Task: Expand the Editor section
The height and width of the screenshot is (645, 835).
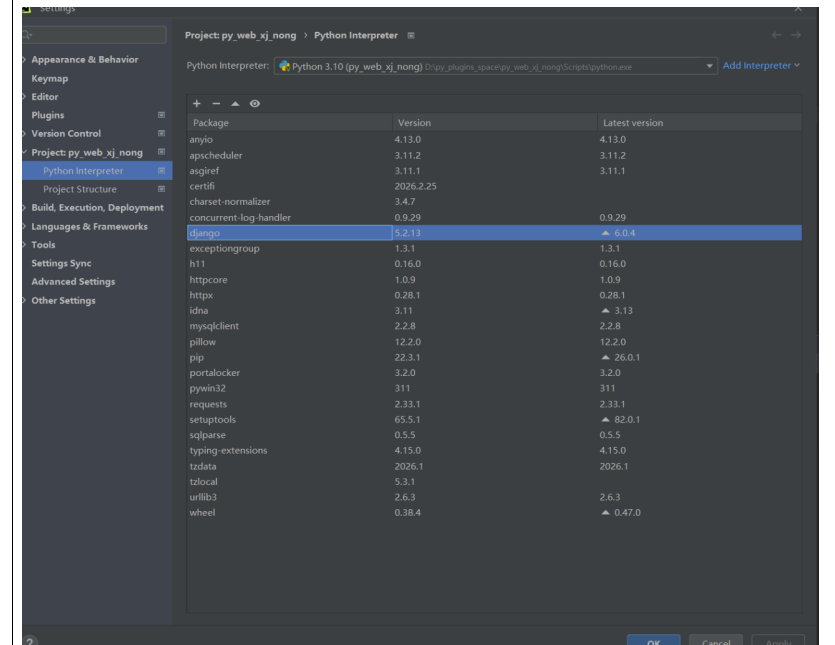Action: point(24,96)
